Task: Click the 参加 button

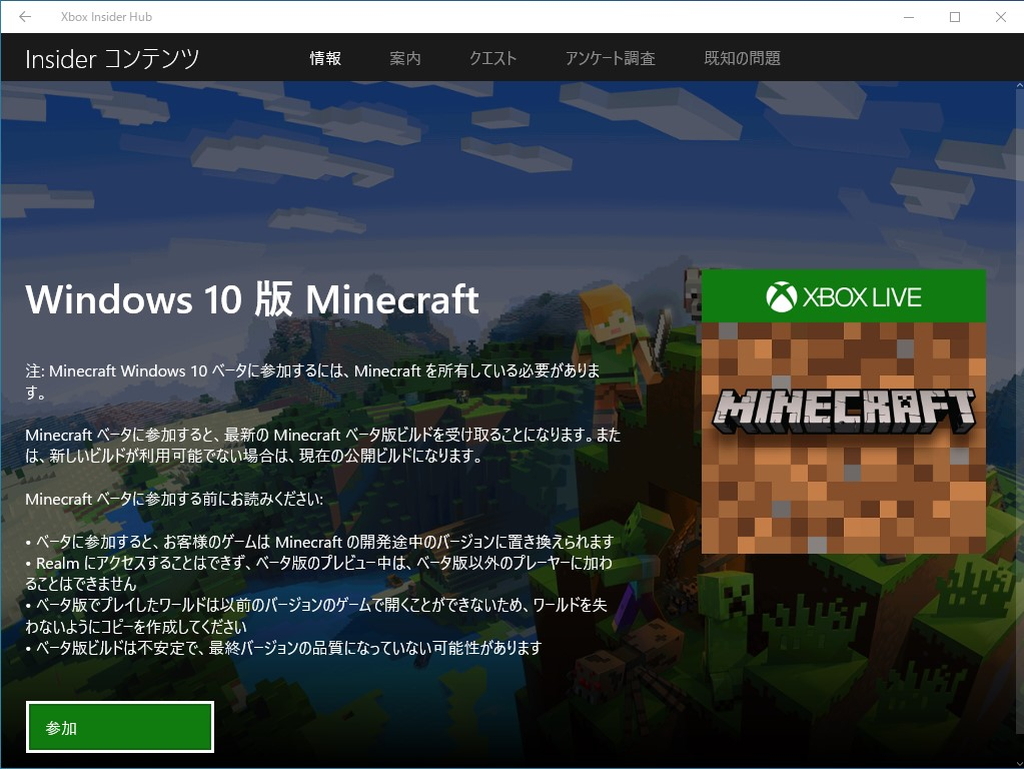Action: click(x=119, y=727)
